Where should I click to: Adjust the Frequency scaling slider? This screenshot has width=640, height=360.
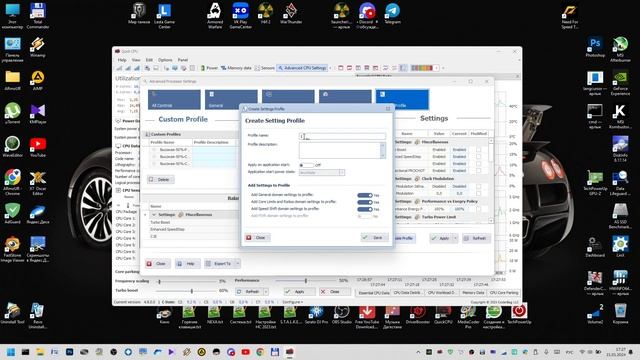(160, 282)
